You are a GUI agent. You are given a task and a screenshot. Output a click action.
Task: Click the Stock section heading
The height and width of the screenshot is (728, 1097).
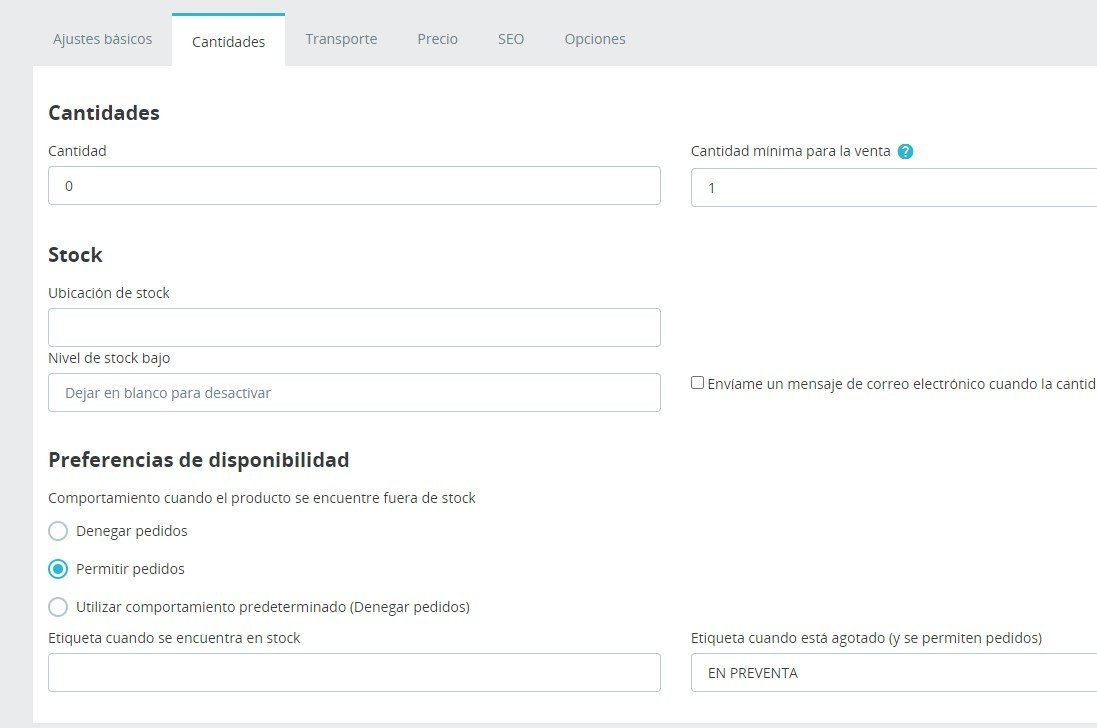pyautogui.click(x=75, y=255)
